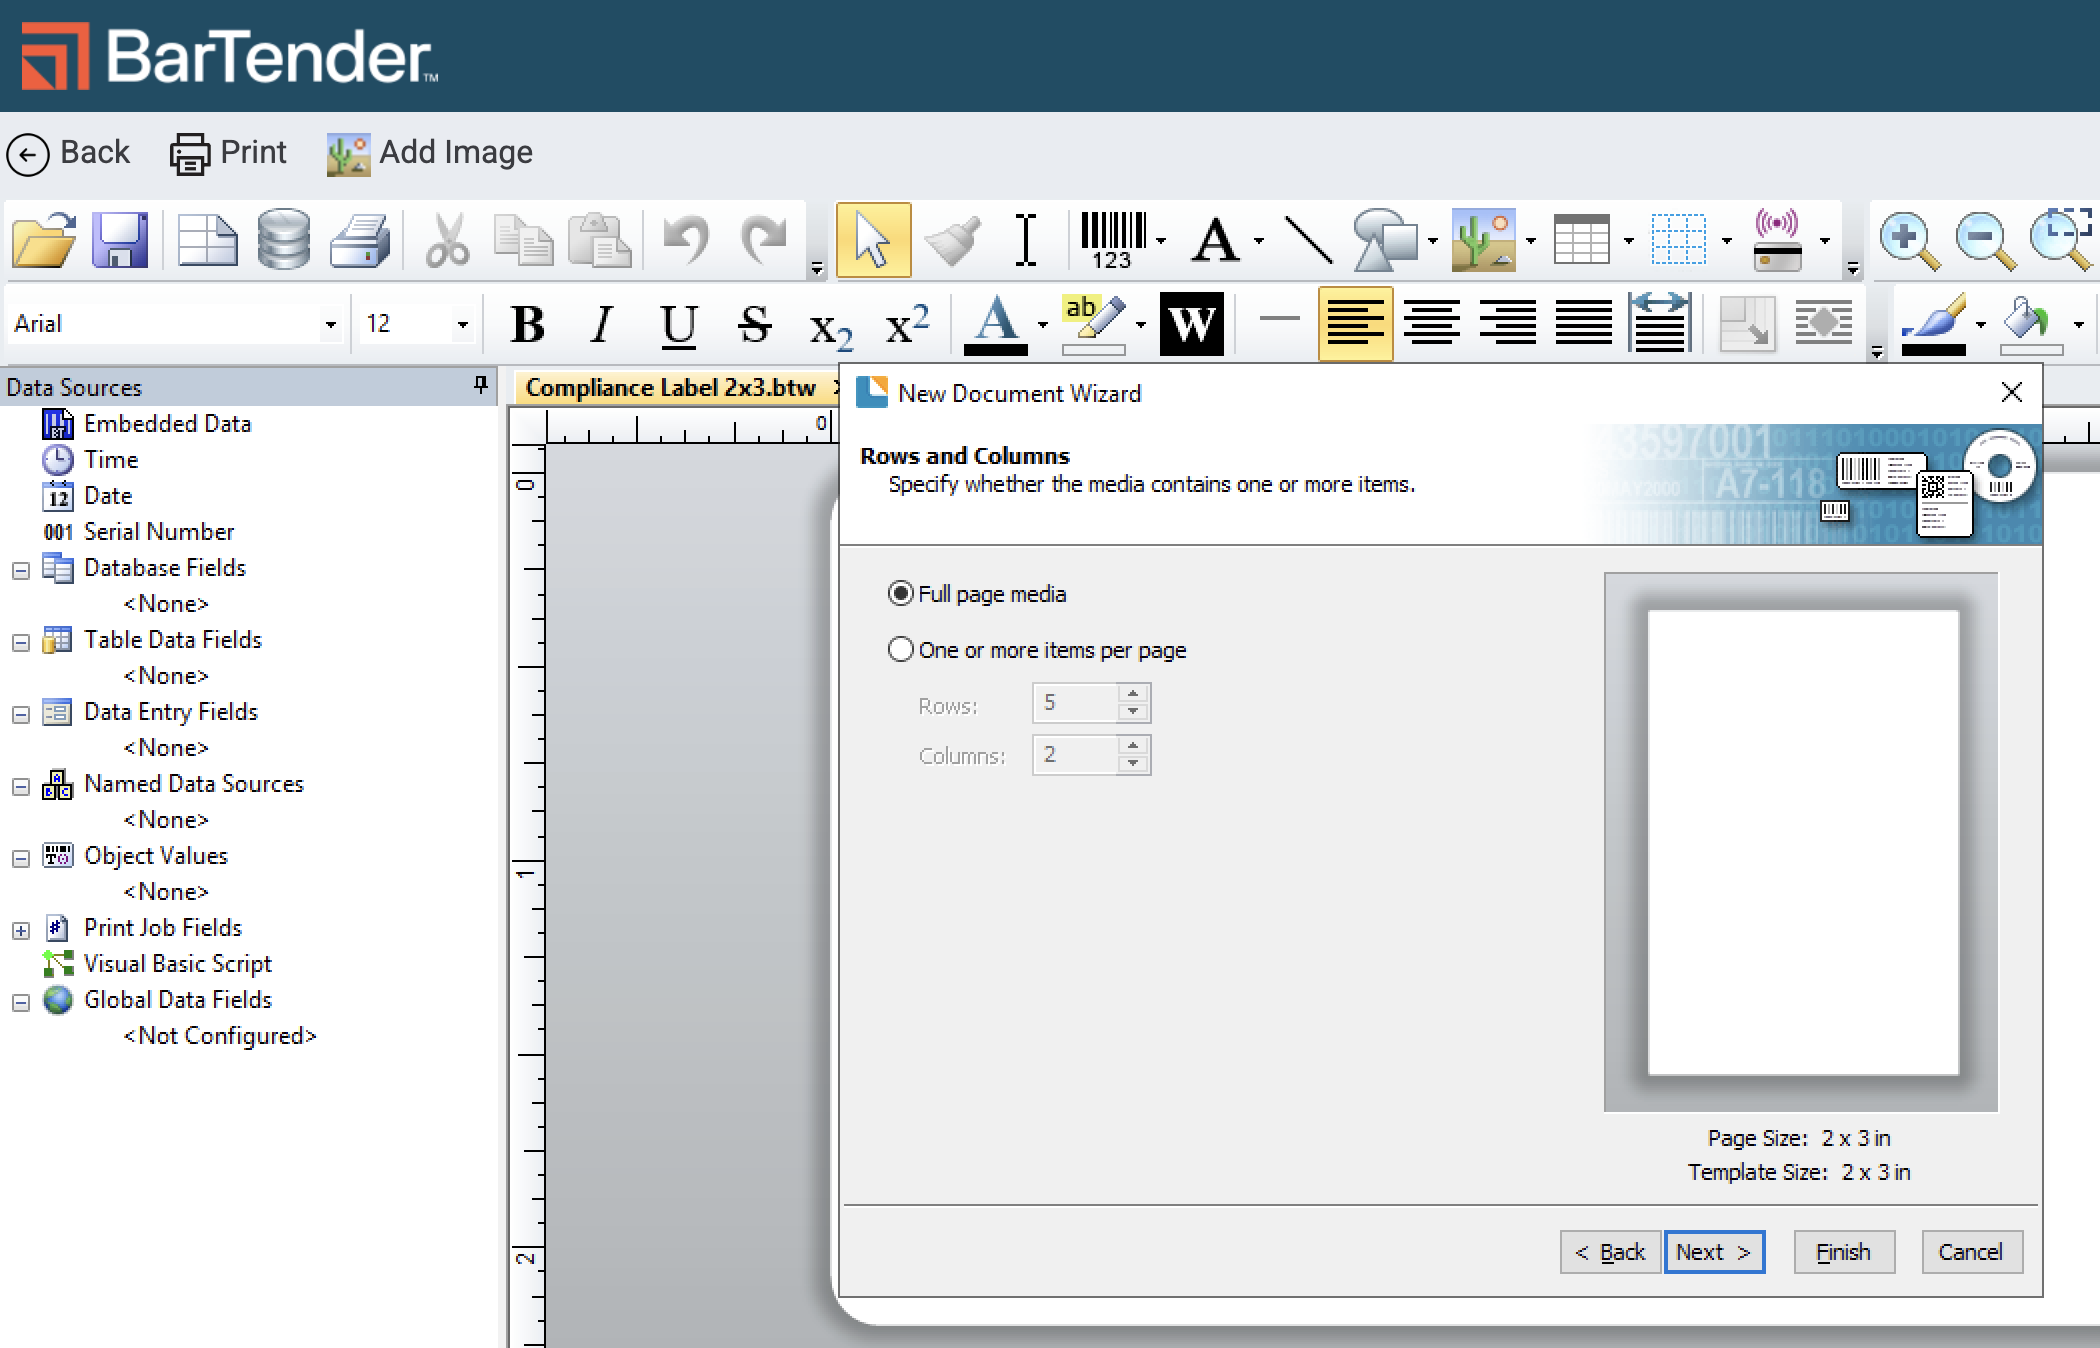The width and height of the screenshot is (2100, 1348).
Task: Click the encoder RFID tool icon
Action: 1777,240
